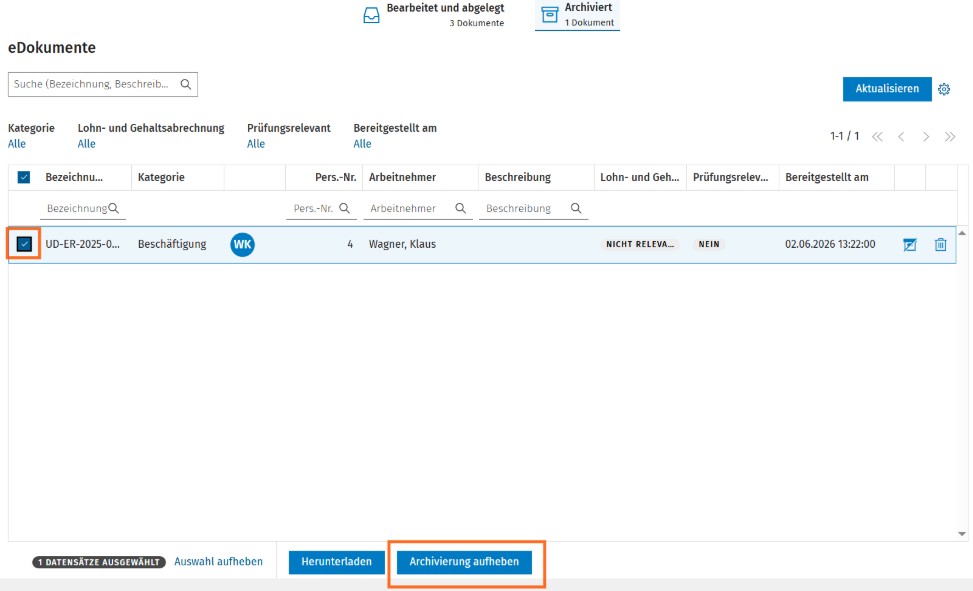Click the Archivierung aufheben button
This screenshot has width=973, height=591.
pyautogui.click(x=464, y=562)
